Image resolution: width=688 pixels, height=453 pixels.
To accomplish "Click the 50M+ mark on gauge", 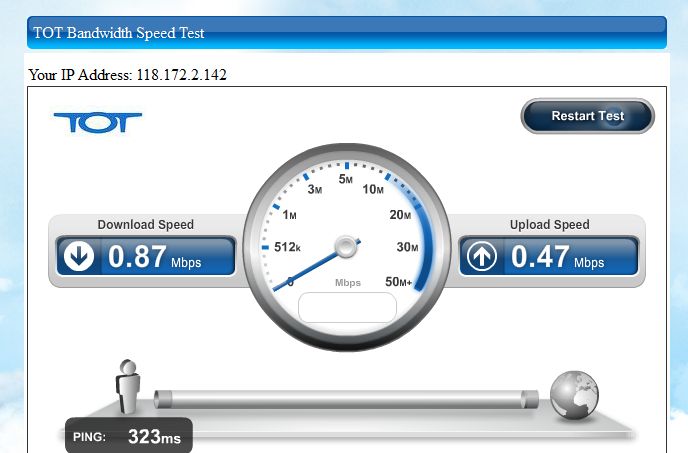I will coord(398,281).
